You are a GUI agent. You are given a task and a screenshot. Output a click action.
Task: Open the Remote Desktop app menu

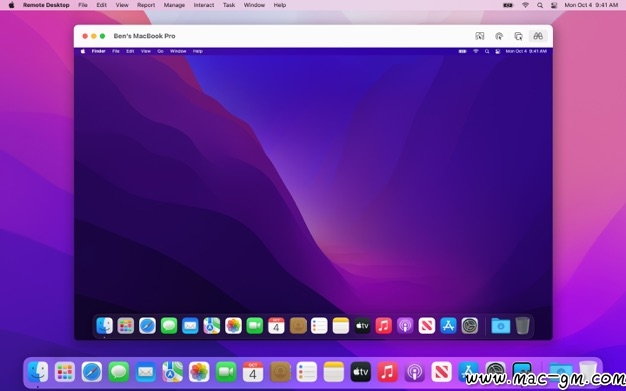tap(46, 5)
